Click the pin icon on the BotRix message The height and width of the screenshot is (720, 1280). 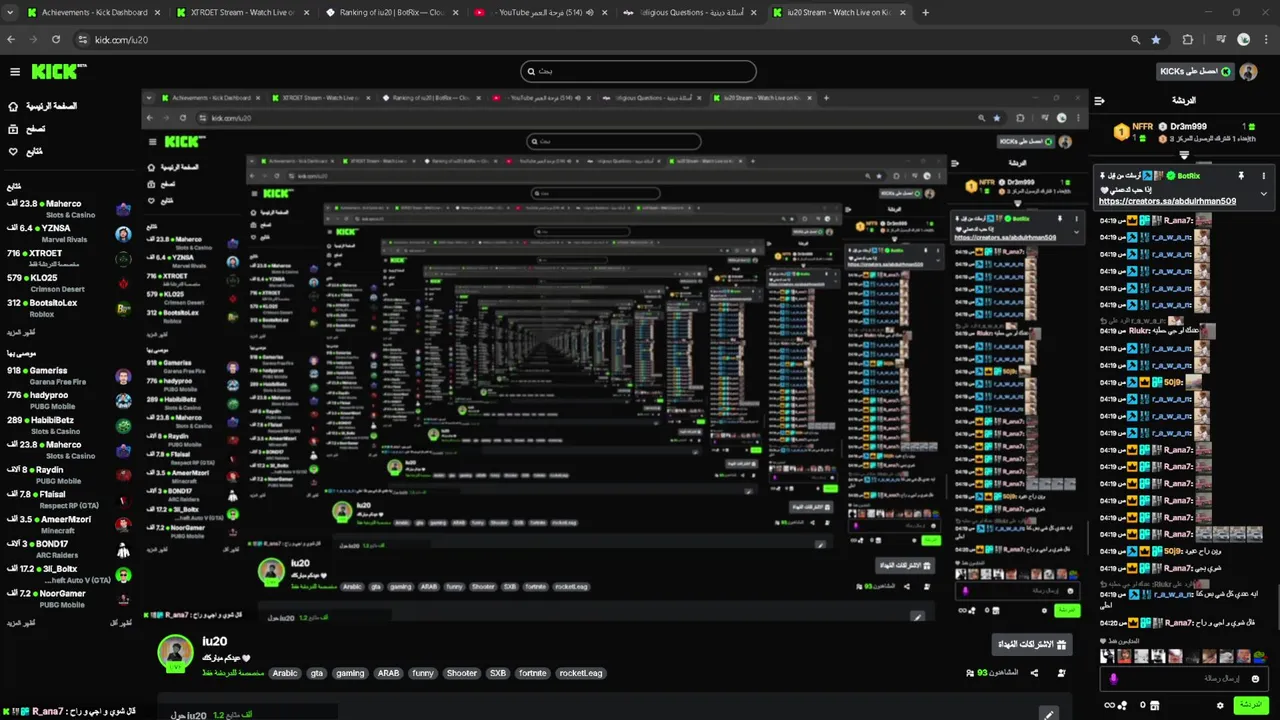click(x=1241, y=176)
